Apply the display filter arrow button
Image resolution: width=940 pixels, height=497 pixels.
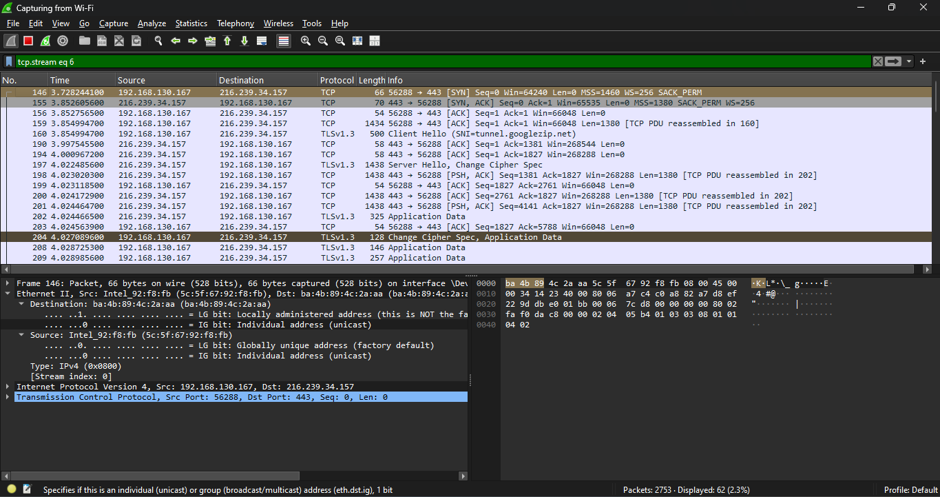(x=893, y=61)
